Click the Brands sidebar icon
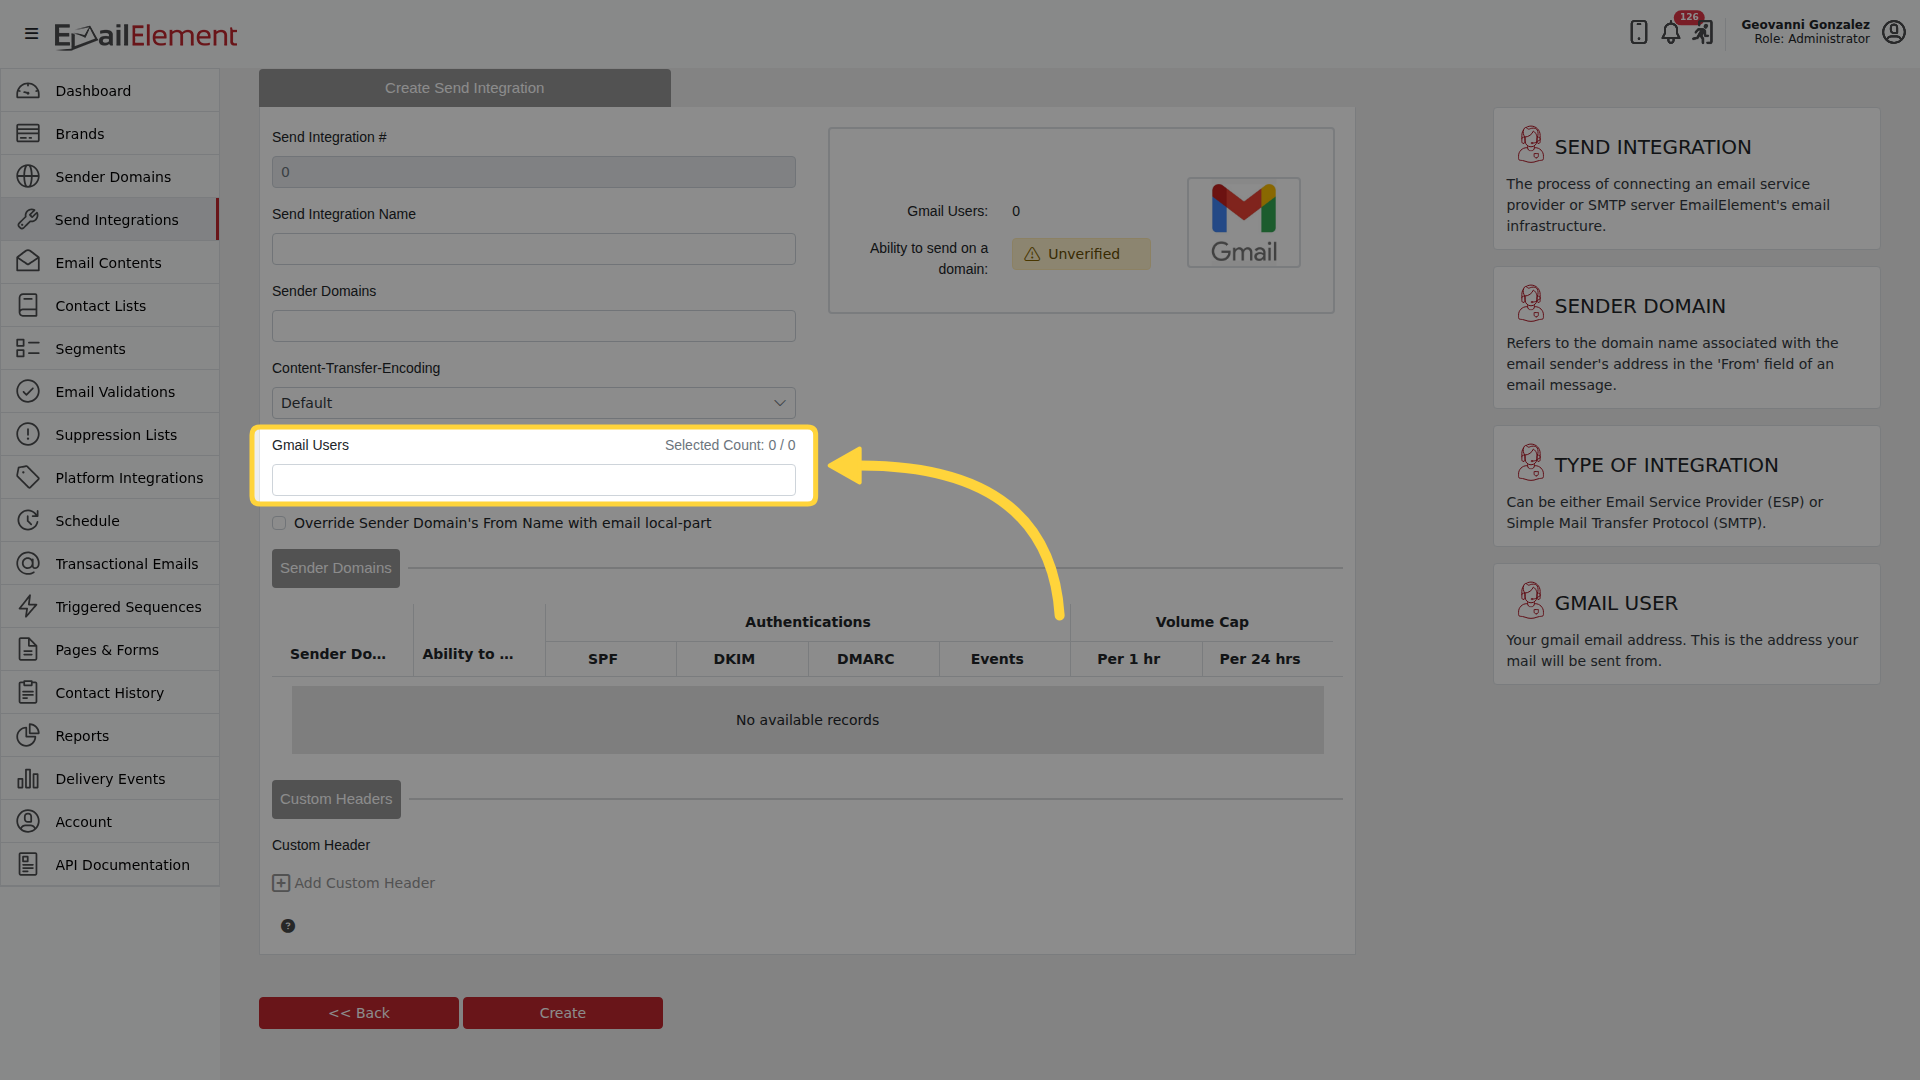The height and width of the screenshot is (1080, 1920). click(28, 134)
